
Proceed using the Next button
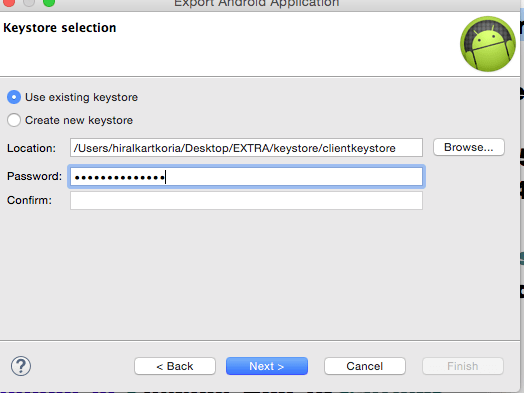click(x=267, y=366)
